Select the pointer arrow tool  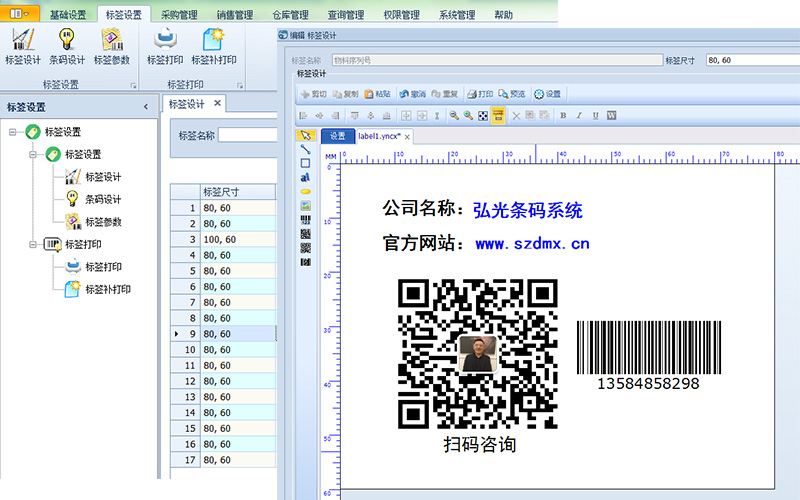[x=306, y=135]
